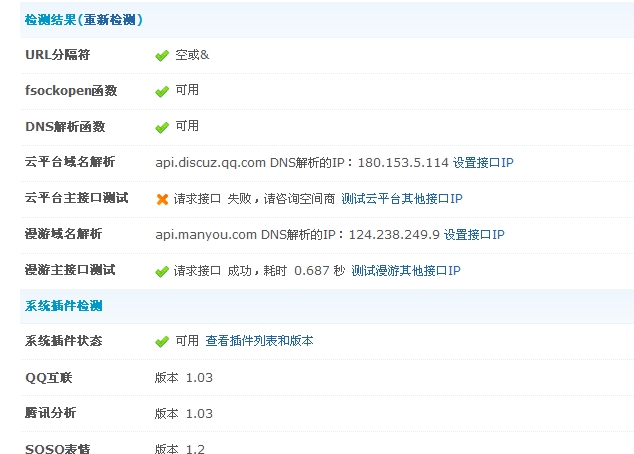Click green checkmark beside fsockopen函数
The width and height of the screenshot is (634, 454).
tap(162, 91)
